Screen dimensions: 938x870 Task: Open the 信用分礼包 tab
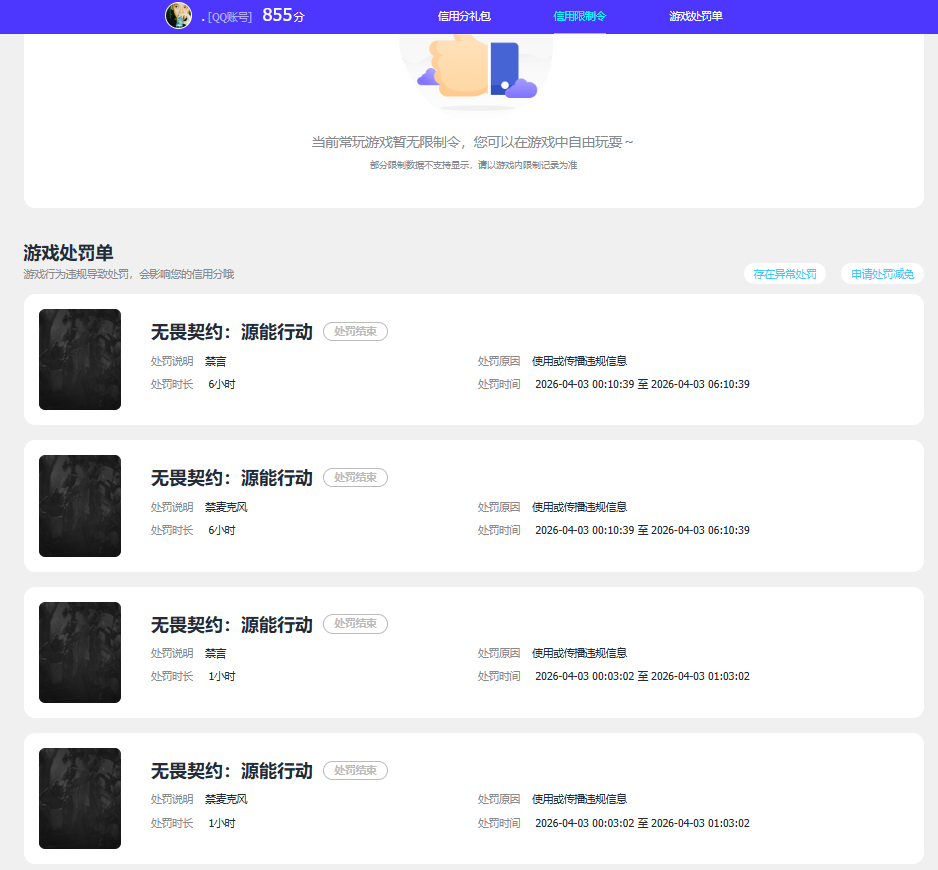coord(464,16)
